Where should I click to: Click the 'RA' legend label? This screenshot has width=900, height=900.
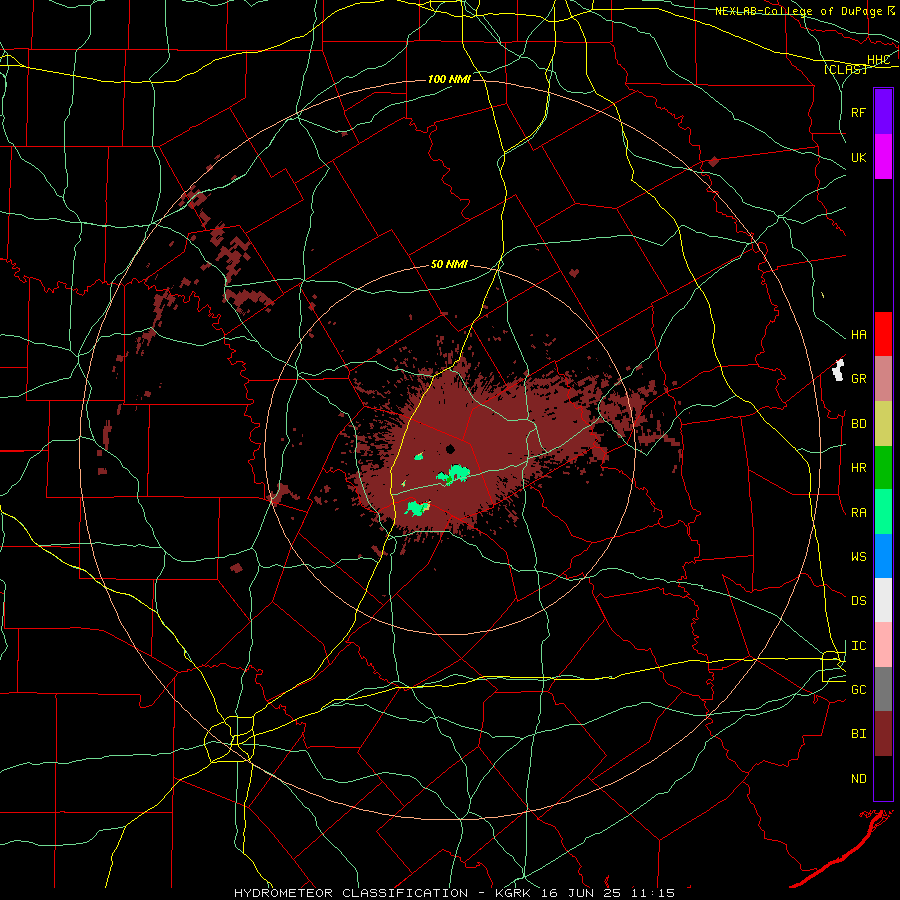pyautogui.click(x=859, y=513)
